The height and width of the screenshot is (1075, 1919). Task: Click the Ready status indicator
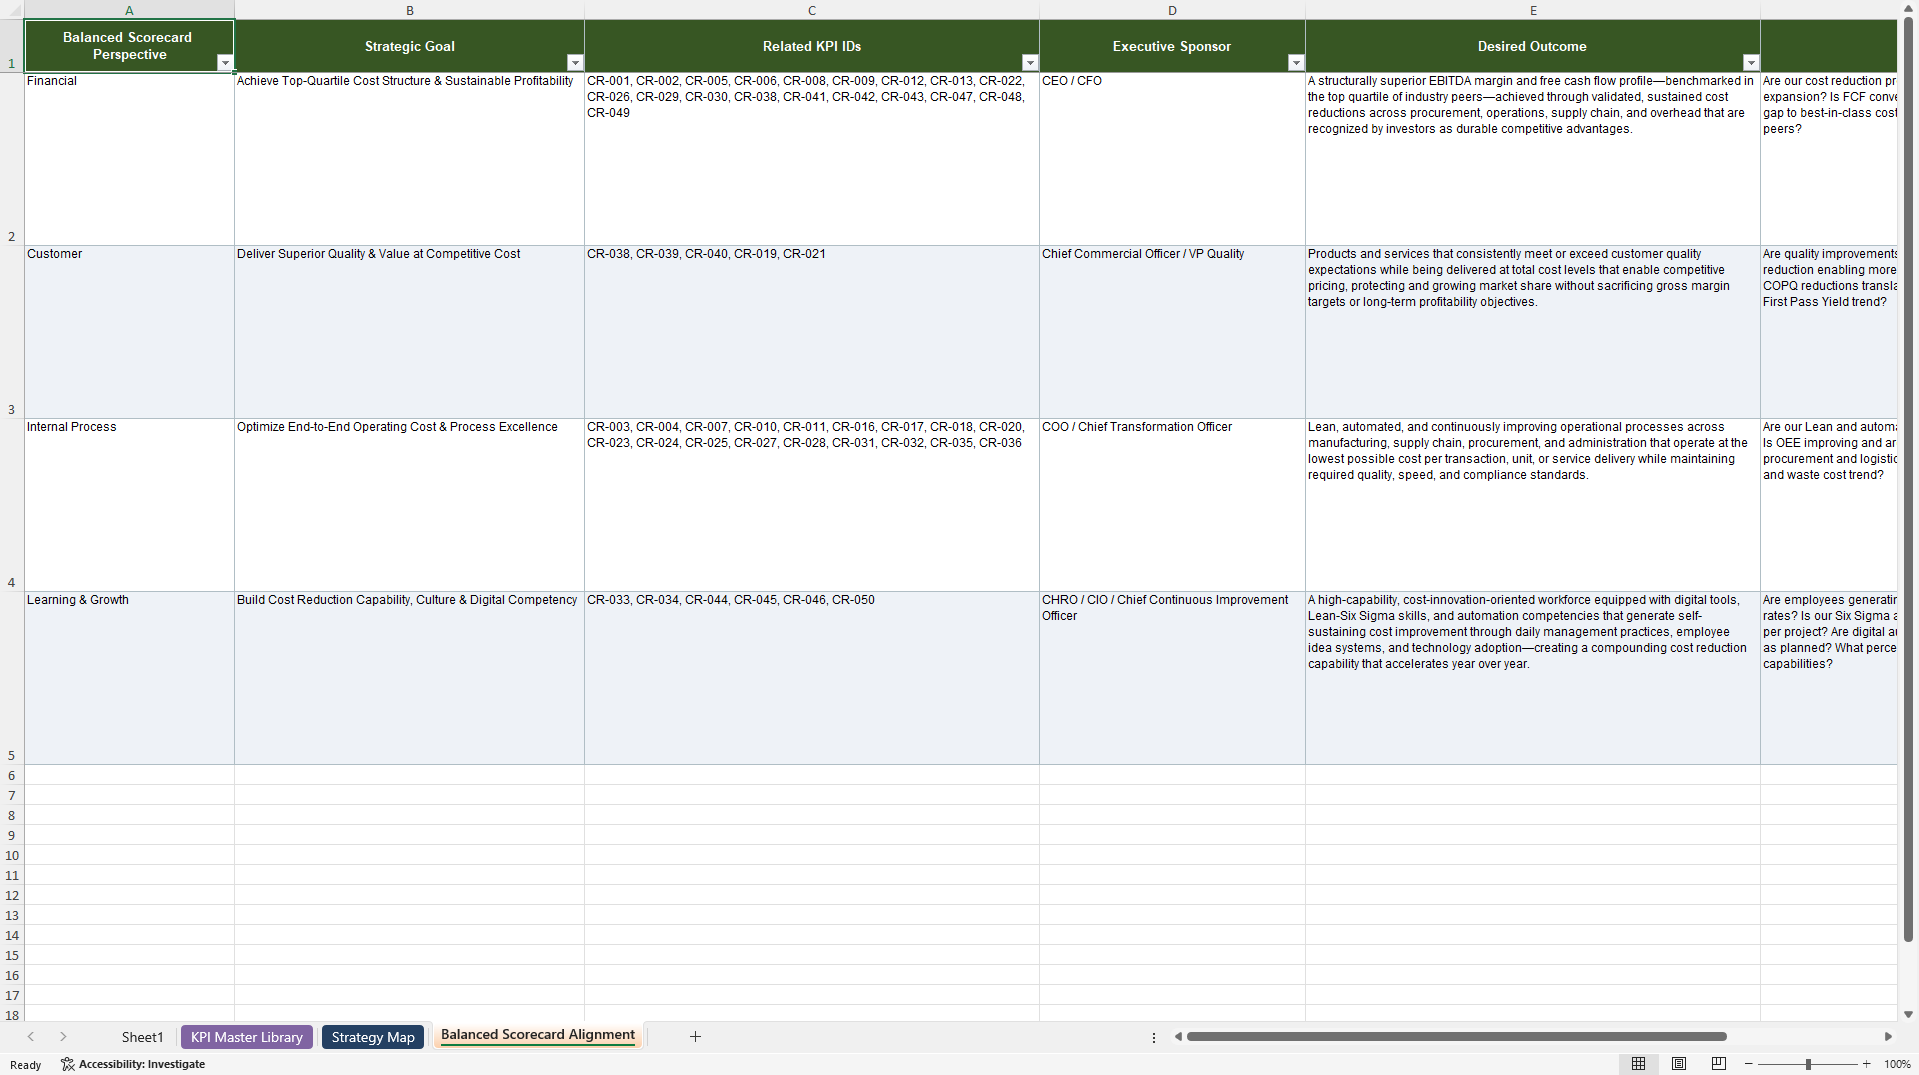click(26, 1065)
